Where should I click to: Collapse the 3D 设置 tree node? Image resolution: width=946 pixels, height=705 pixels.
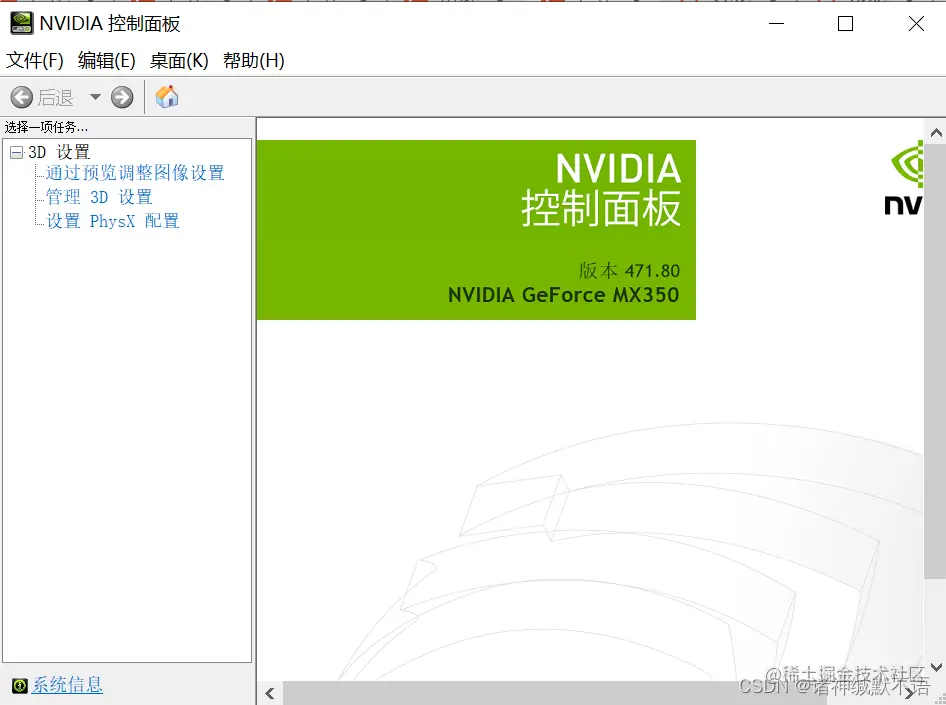pos(16,153)
